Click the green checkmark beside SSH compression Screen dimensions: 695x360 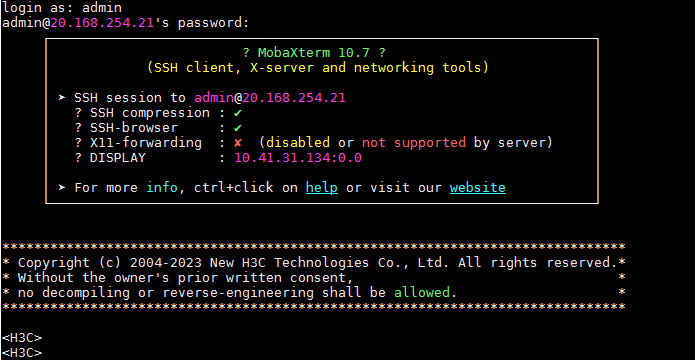tap(238, 113)
